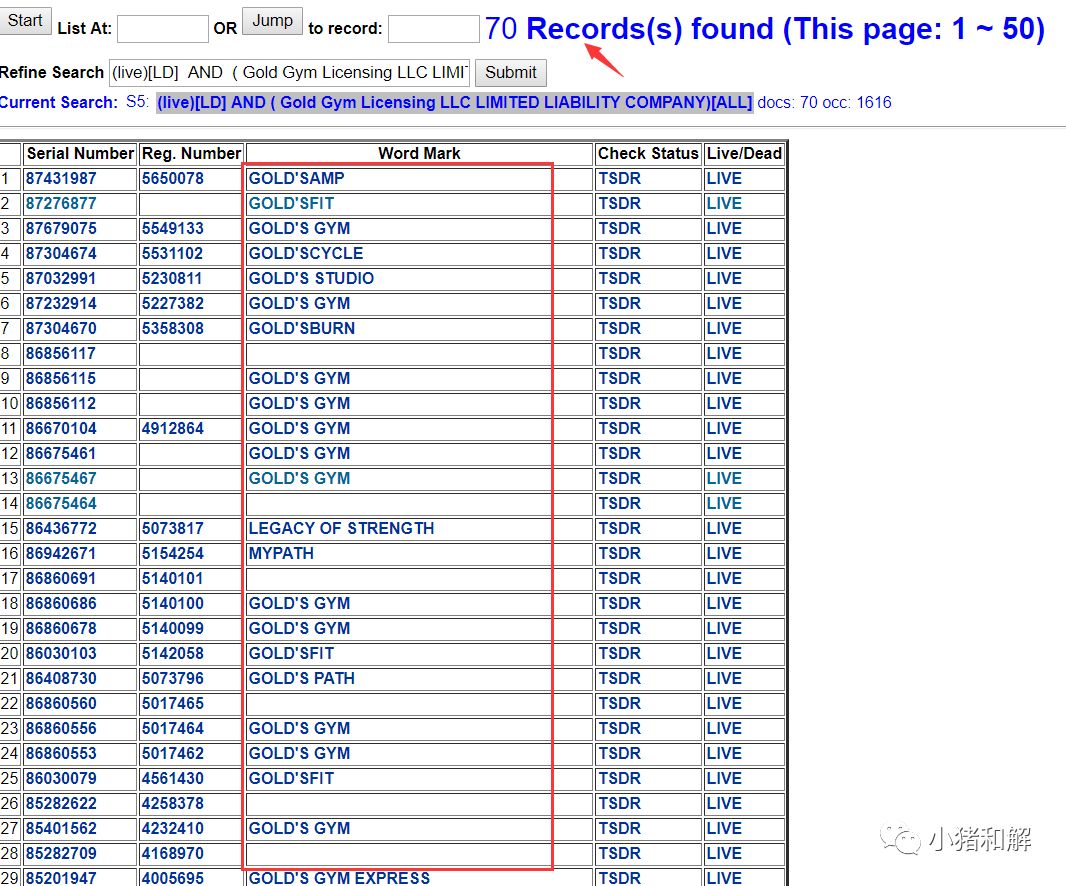The height and width of the screenshot is (886, 1066).
Task: Open serial number 87276877
Action: (x=61, y=204)
